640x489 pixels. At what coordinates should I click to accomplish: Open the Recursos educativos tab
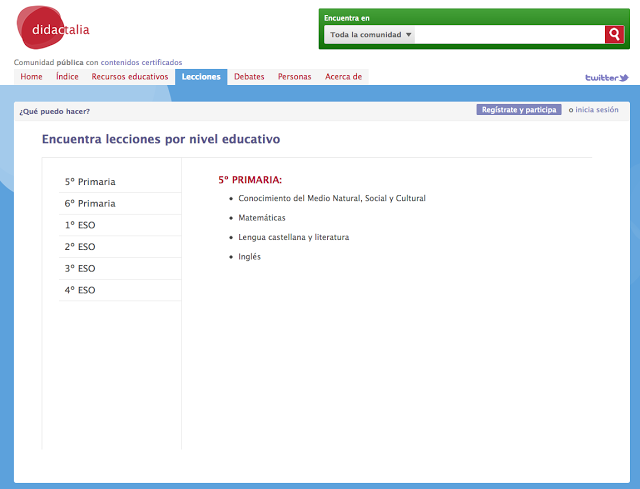click(x=130, y=77)
